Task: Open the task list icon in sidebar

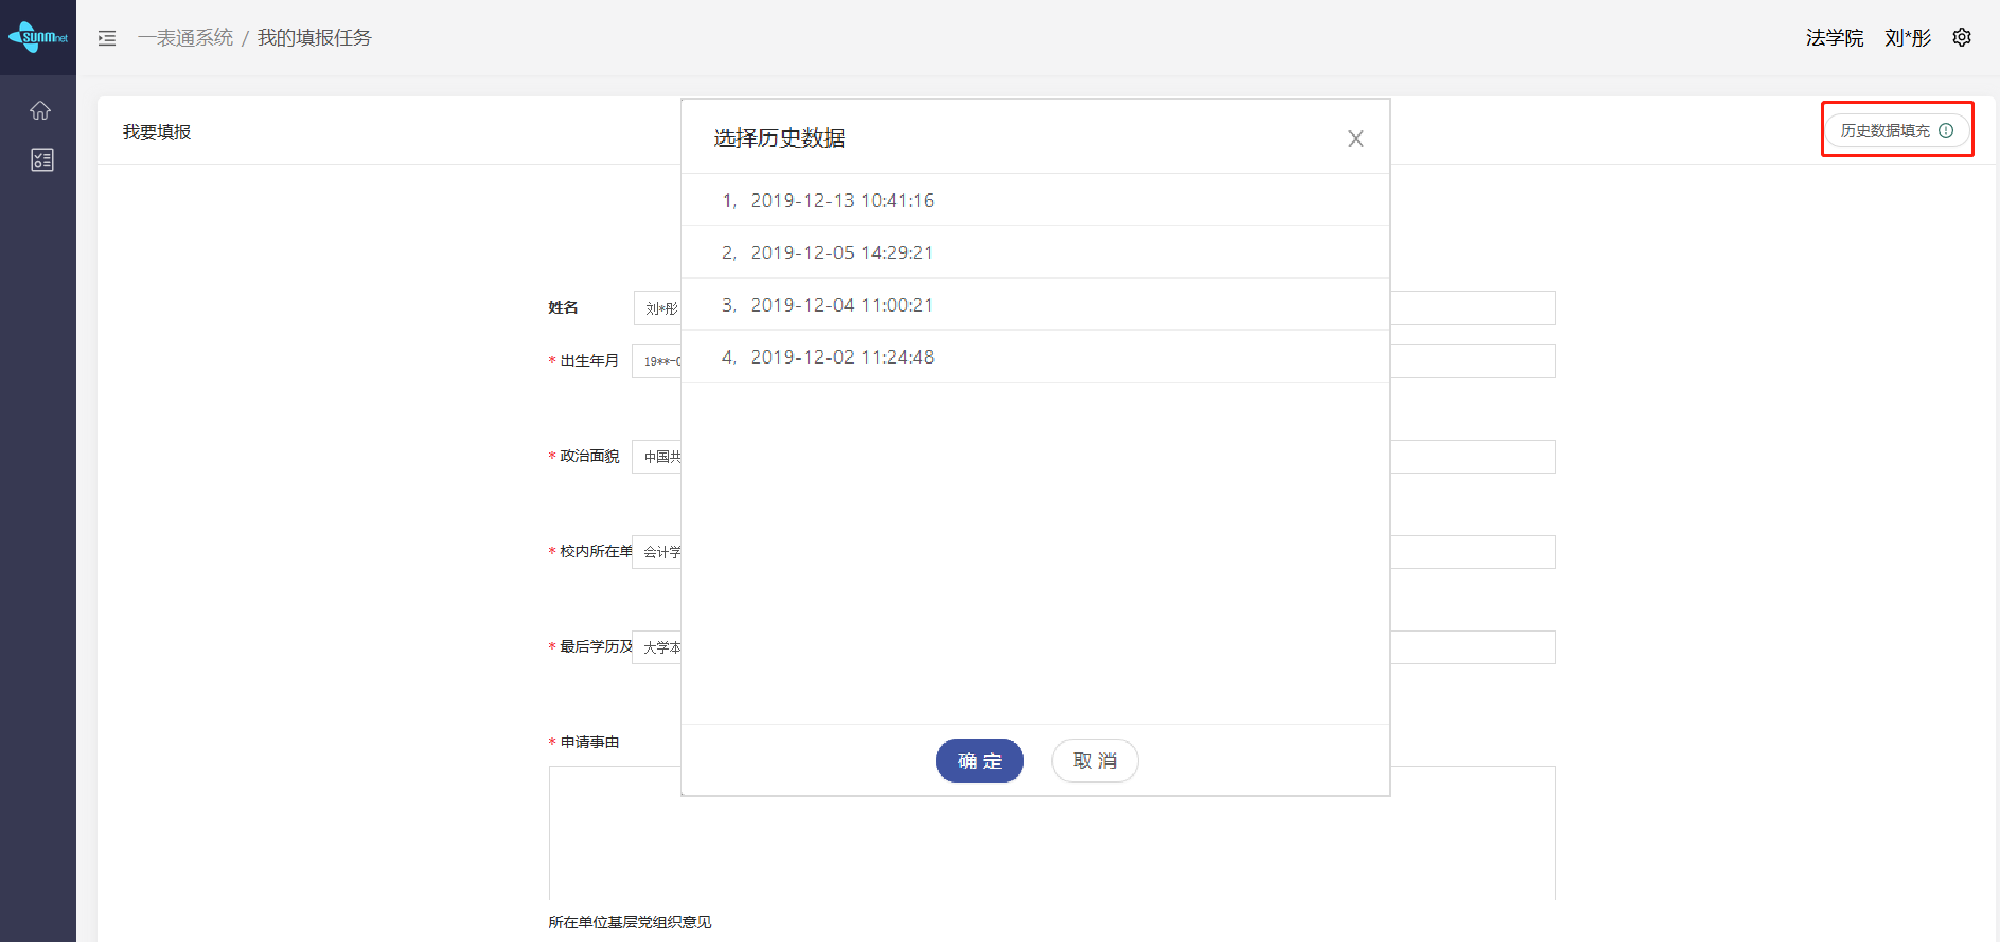Action: tap(42, 160)
